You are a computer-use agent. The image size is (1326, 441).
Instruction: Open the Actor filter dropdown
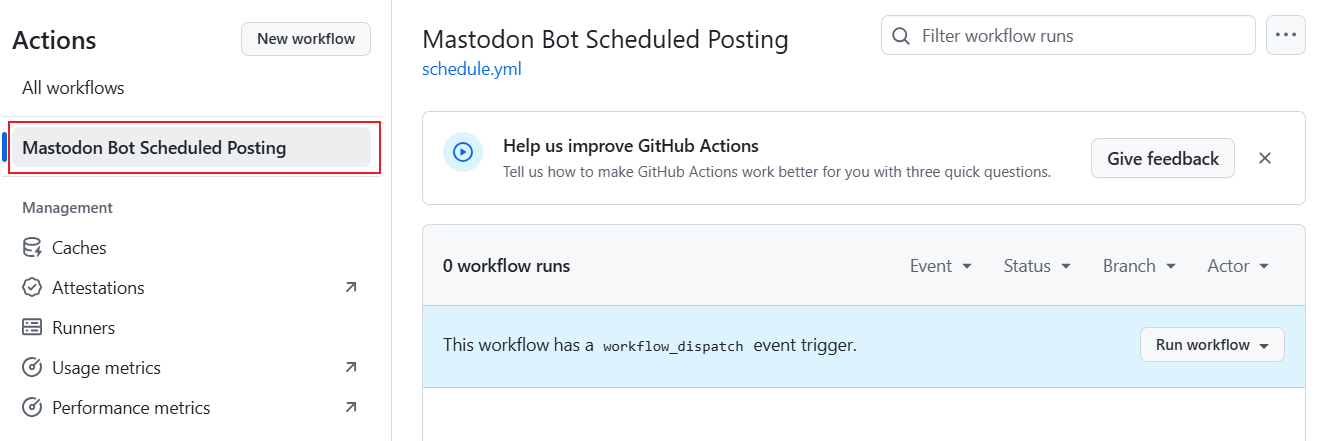pyautogui.click(x=1238, y=266)
